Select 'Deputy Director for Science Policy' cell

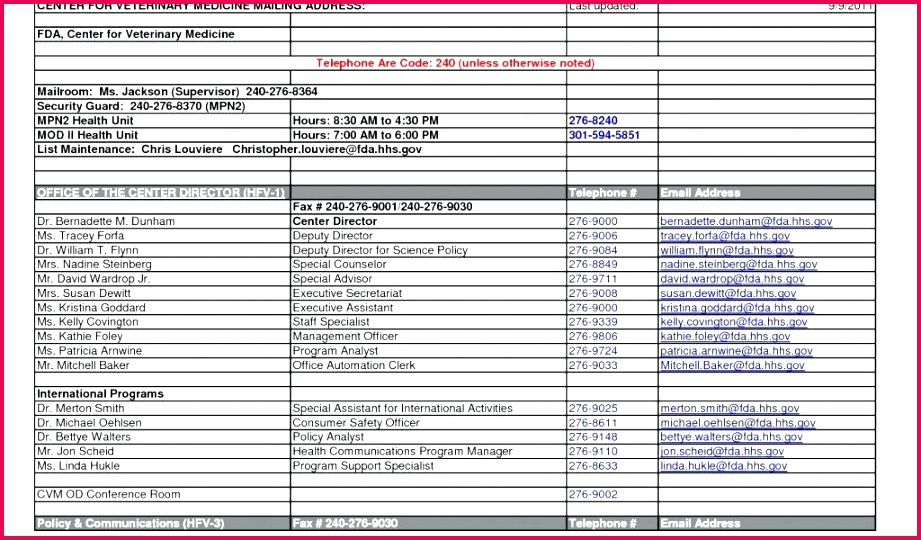pyautogui.click(x=428, y=250)
